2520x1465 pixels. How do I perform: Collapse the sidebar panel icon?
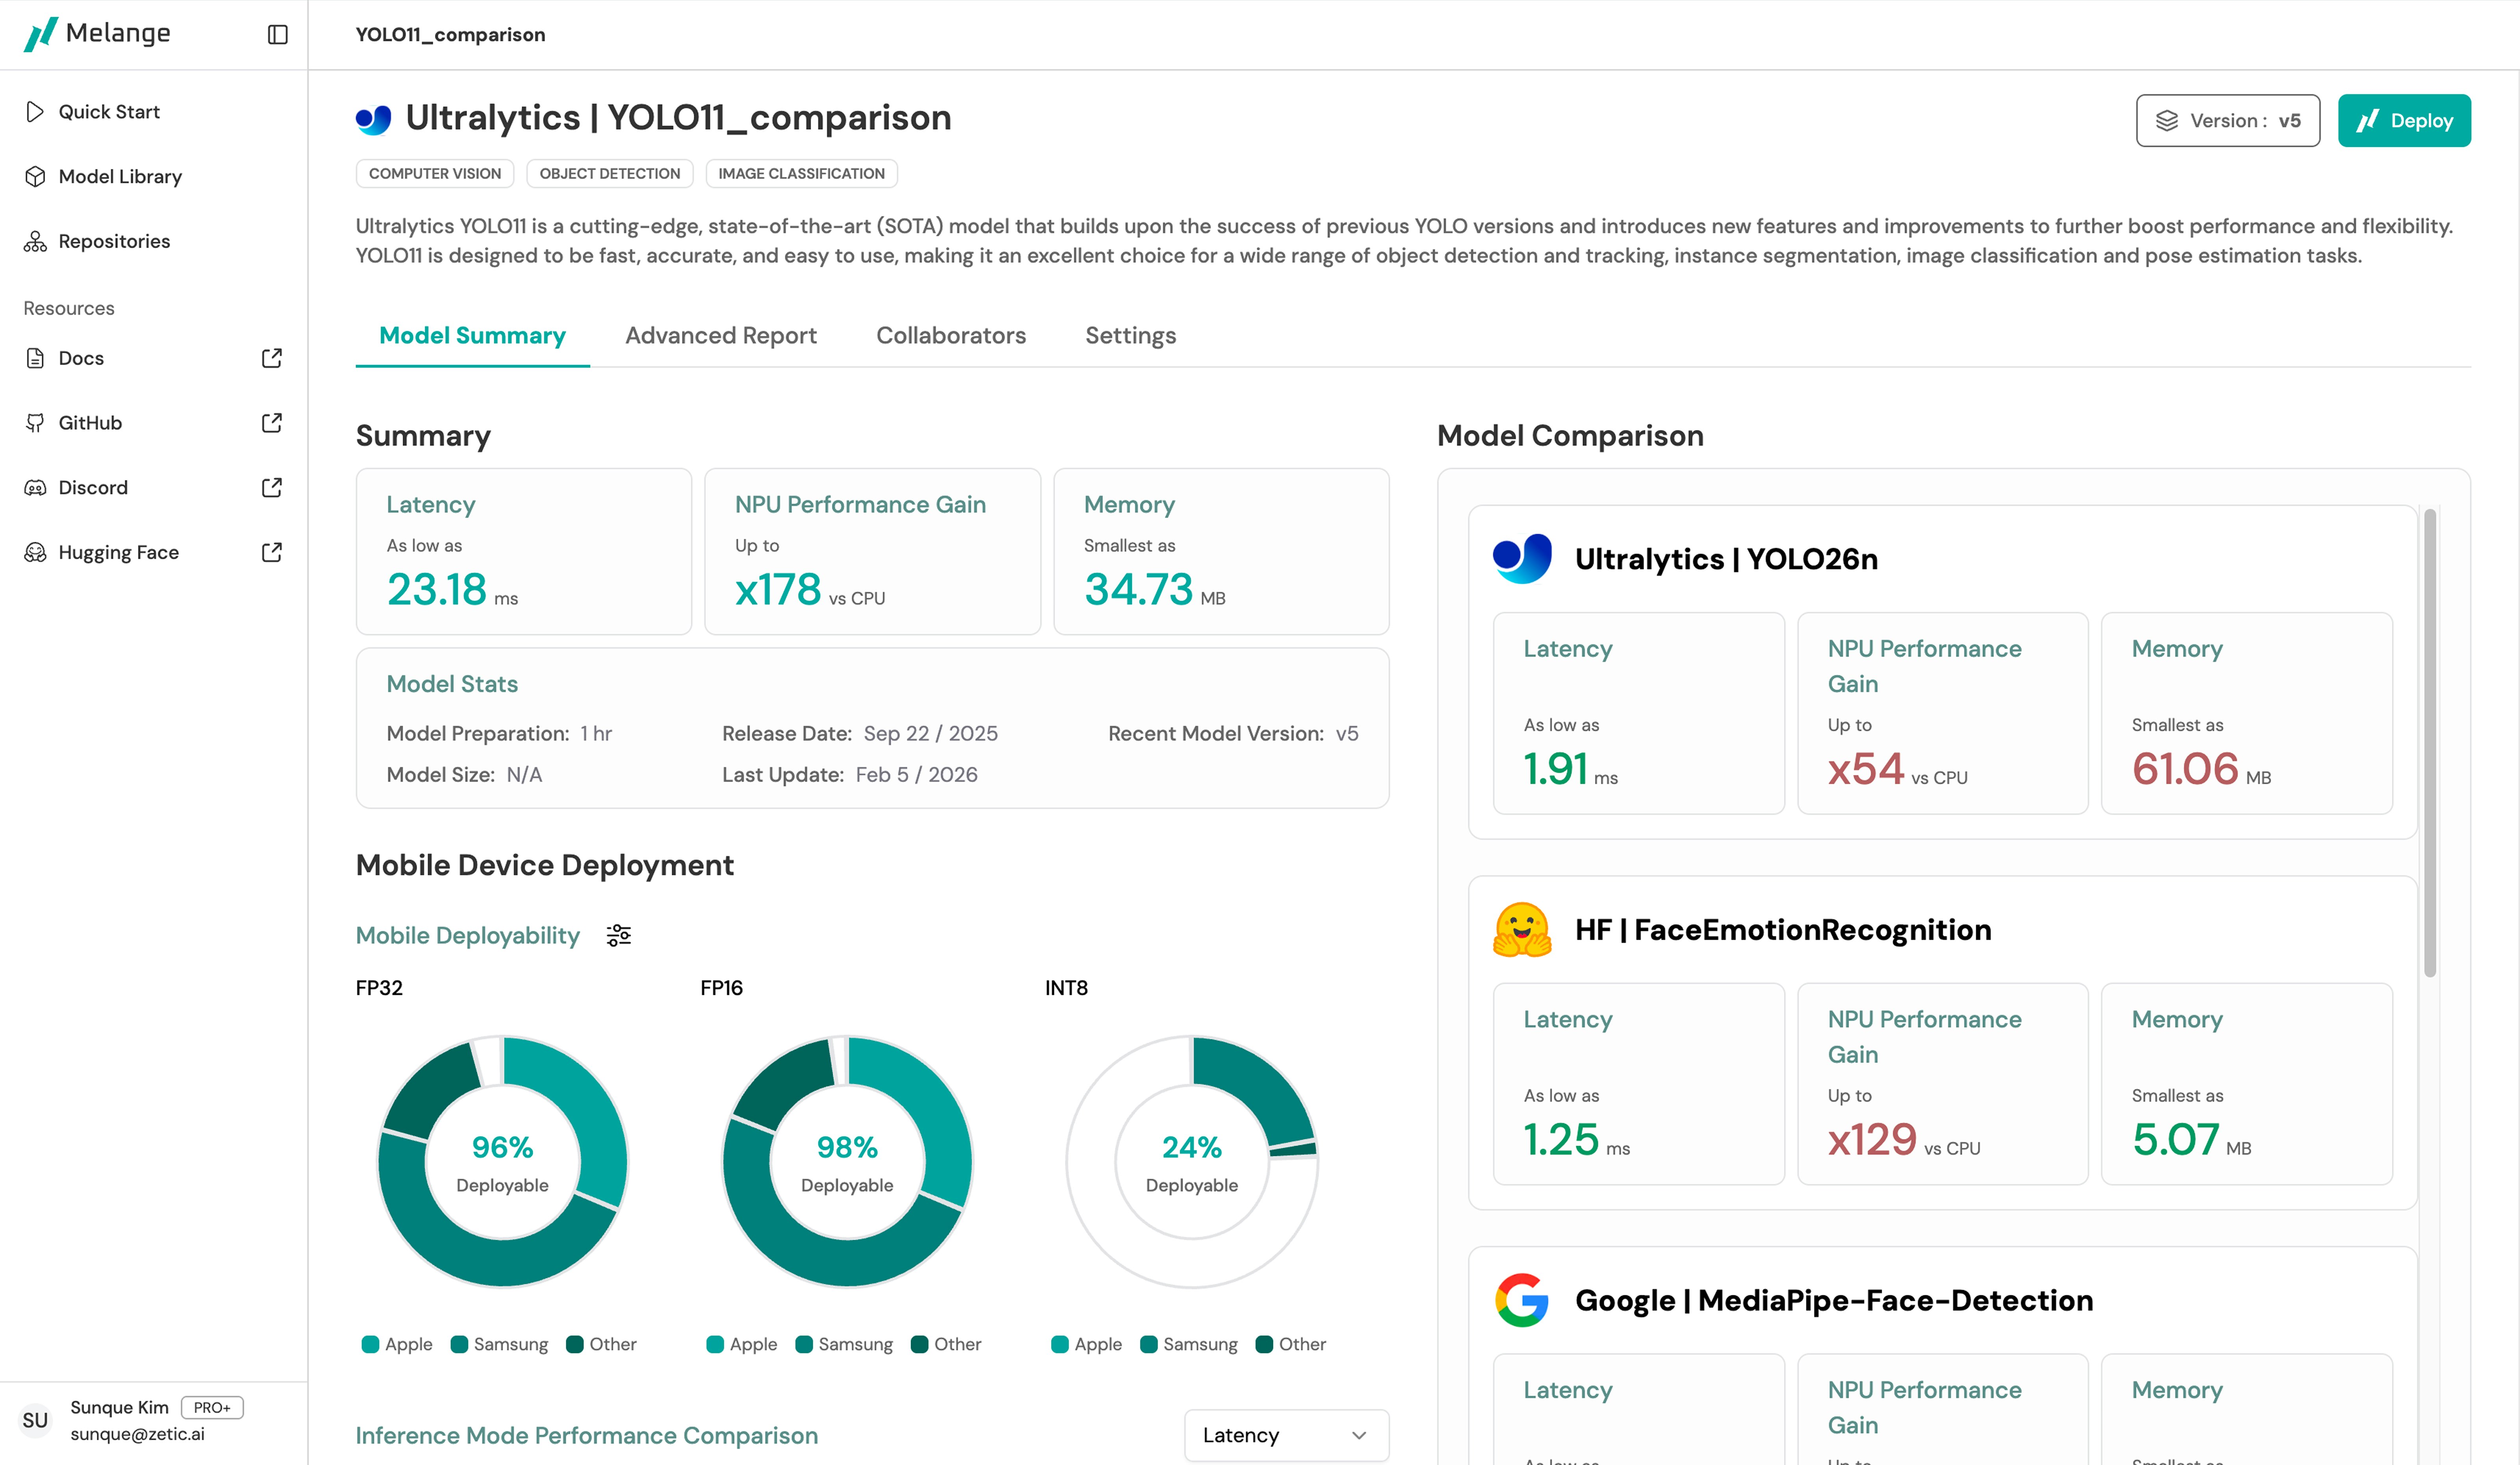click(x=278, y=34)
